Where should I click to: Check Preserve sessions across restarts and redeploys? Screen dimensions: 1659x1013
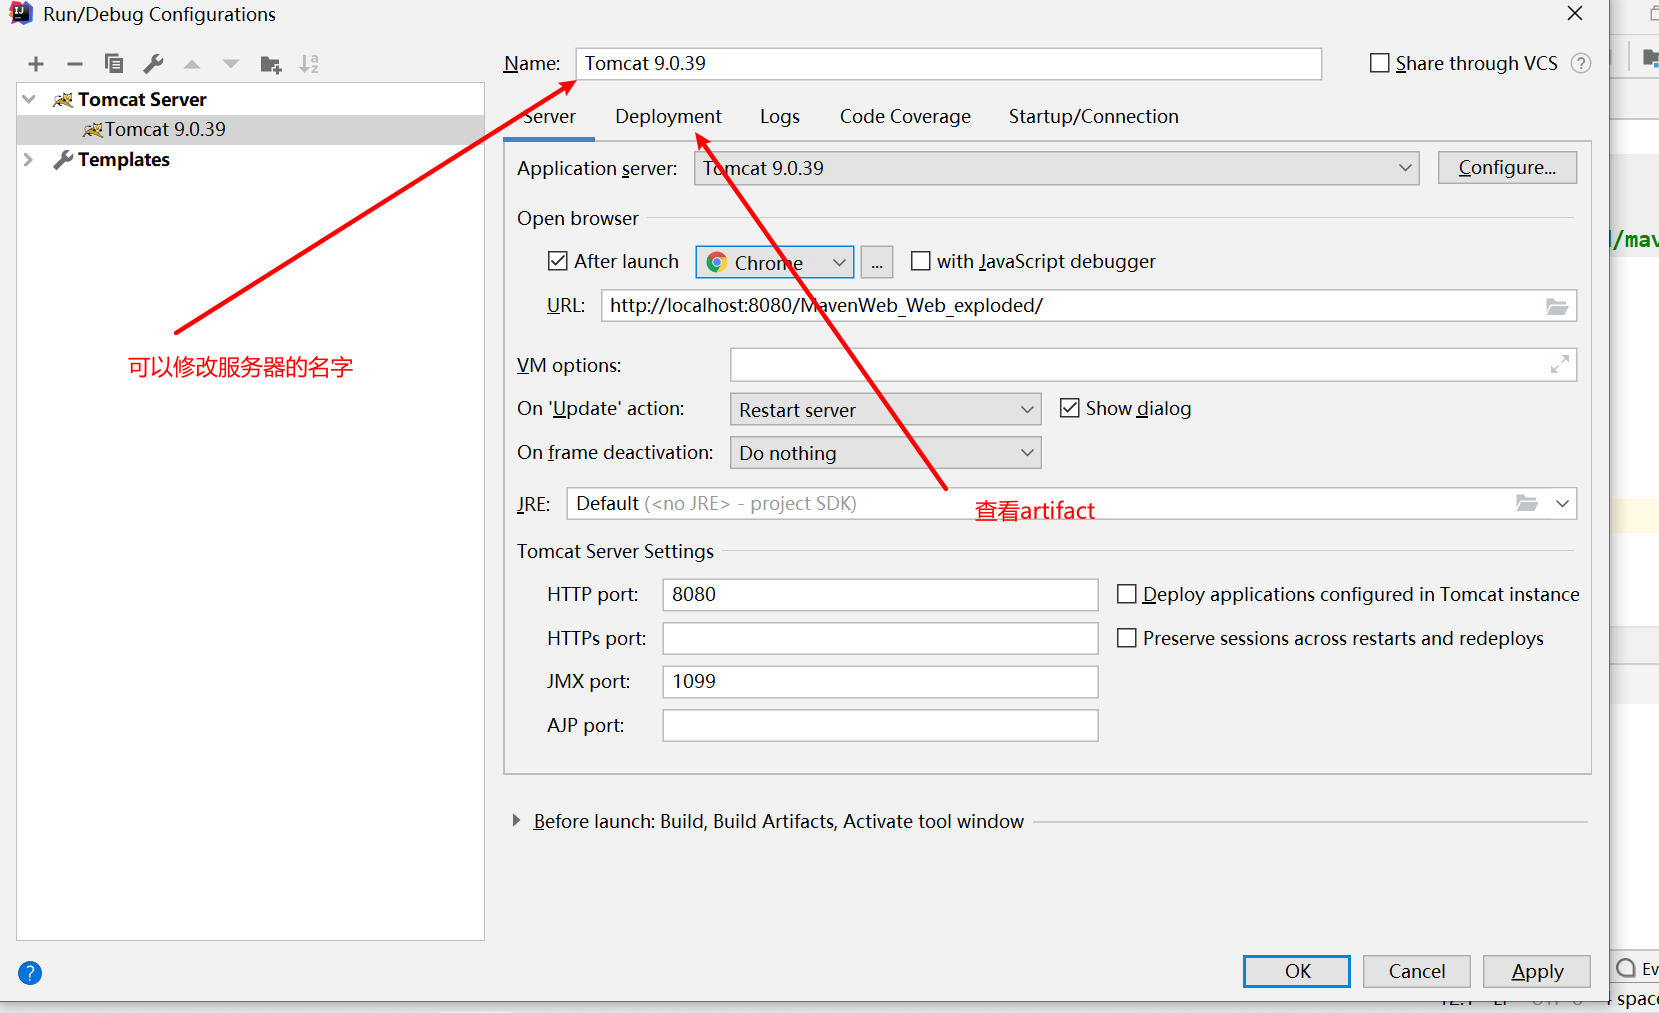pos(1127,638)
